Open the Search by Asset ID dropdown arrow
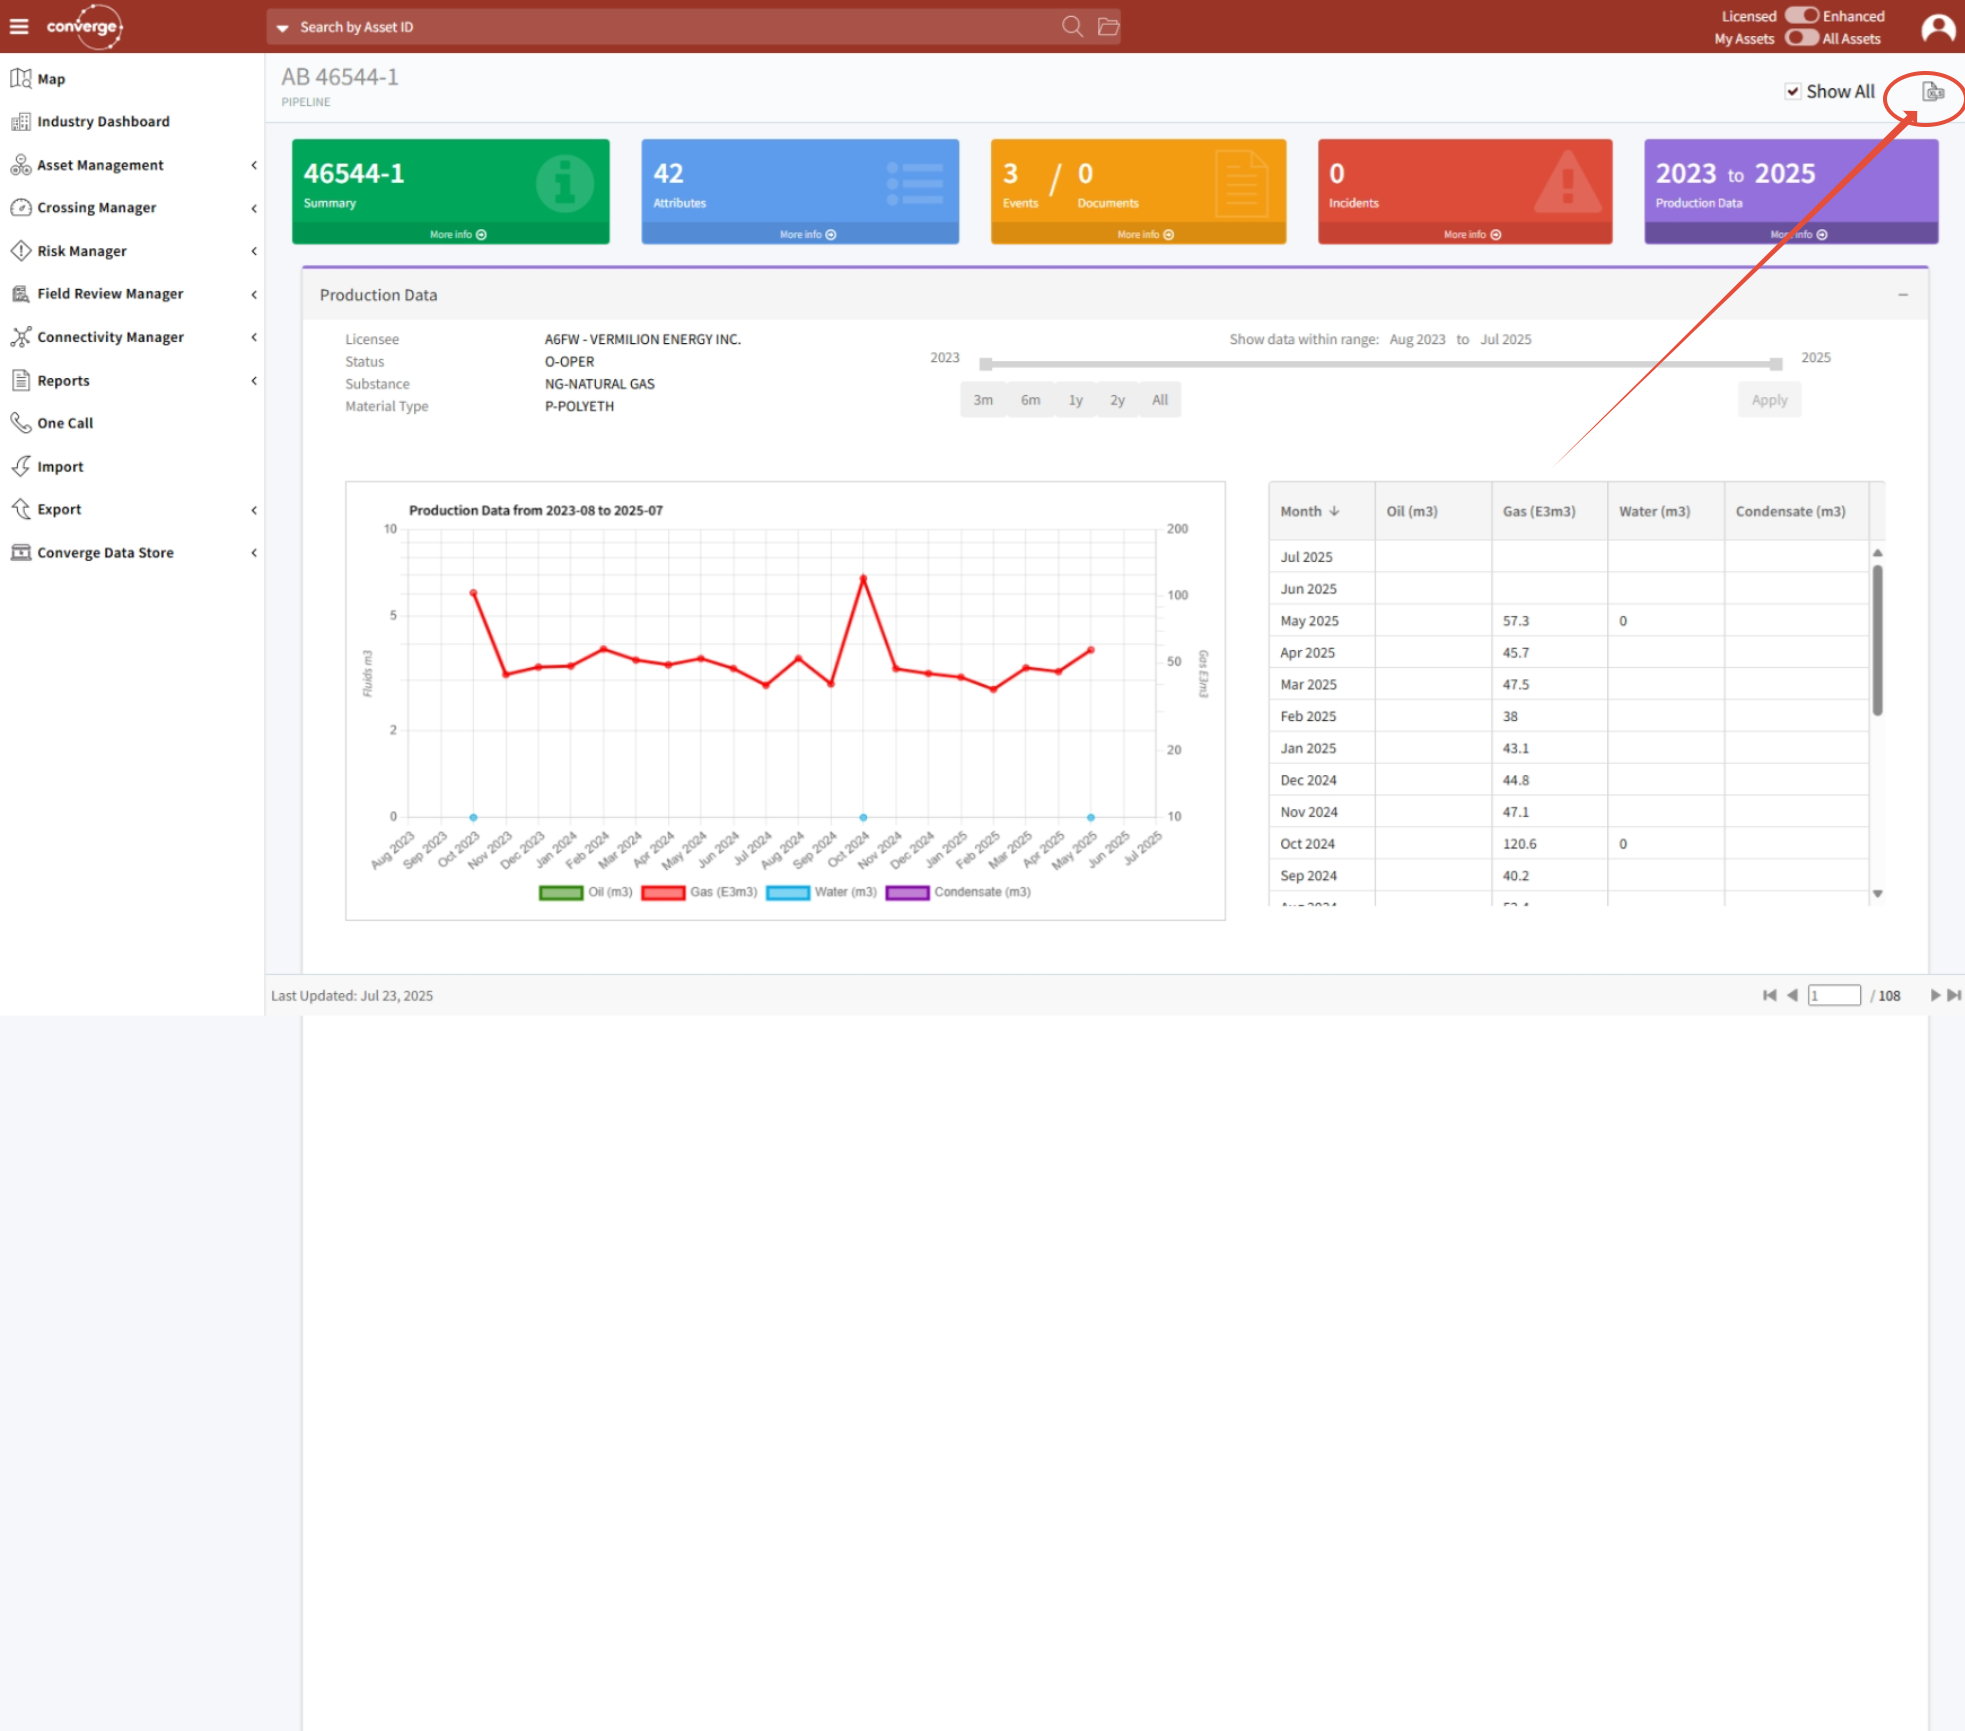This screenshot has width=1965, height=1731. (283, 28)
